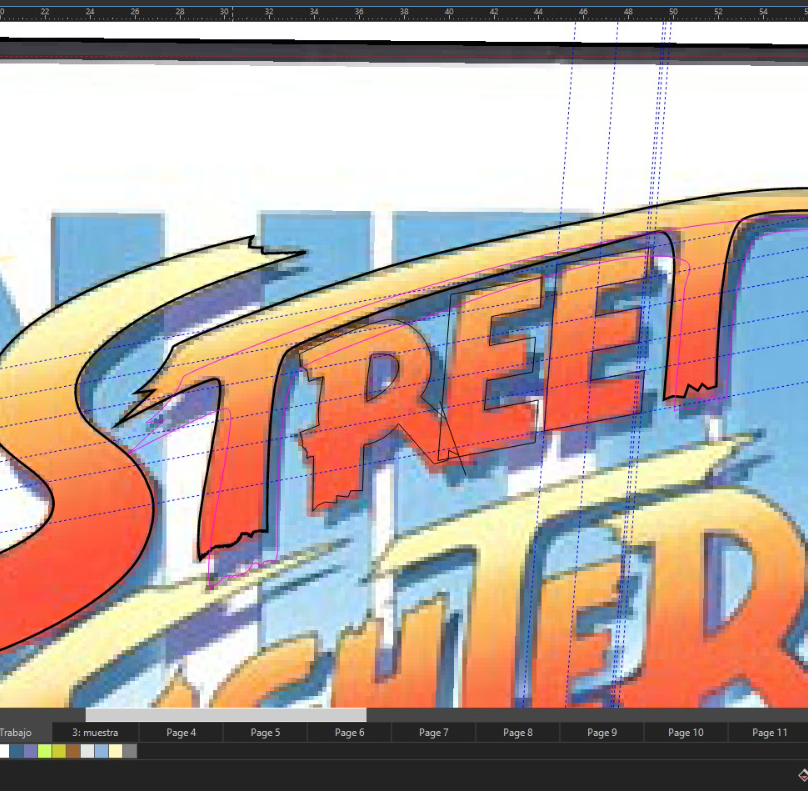Jump to the Page 8 tab
The image size is (808, 808).
[518, 732]
